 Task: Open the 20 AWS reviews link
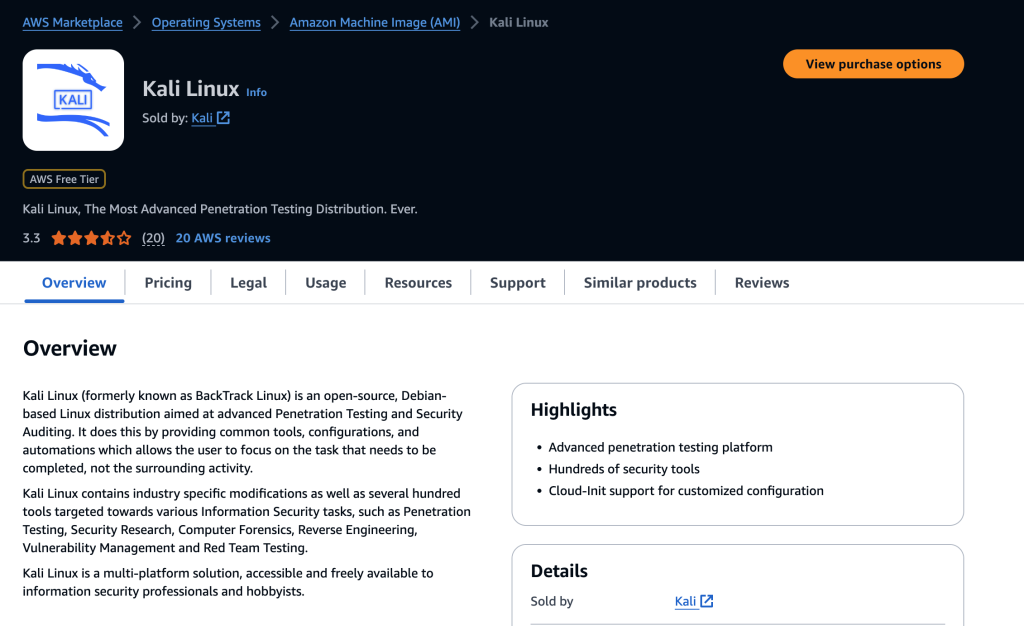click(222, 238)
